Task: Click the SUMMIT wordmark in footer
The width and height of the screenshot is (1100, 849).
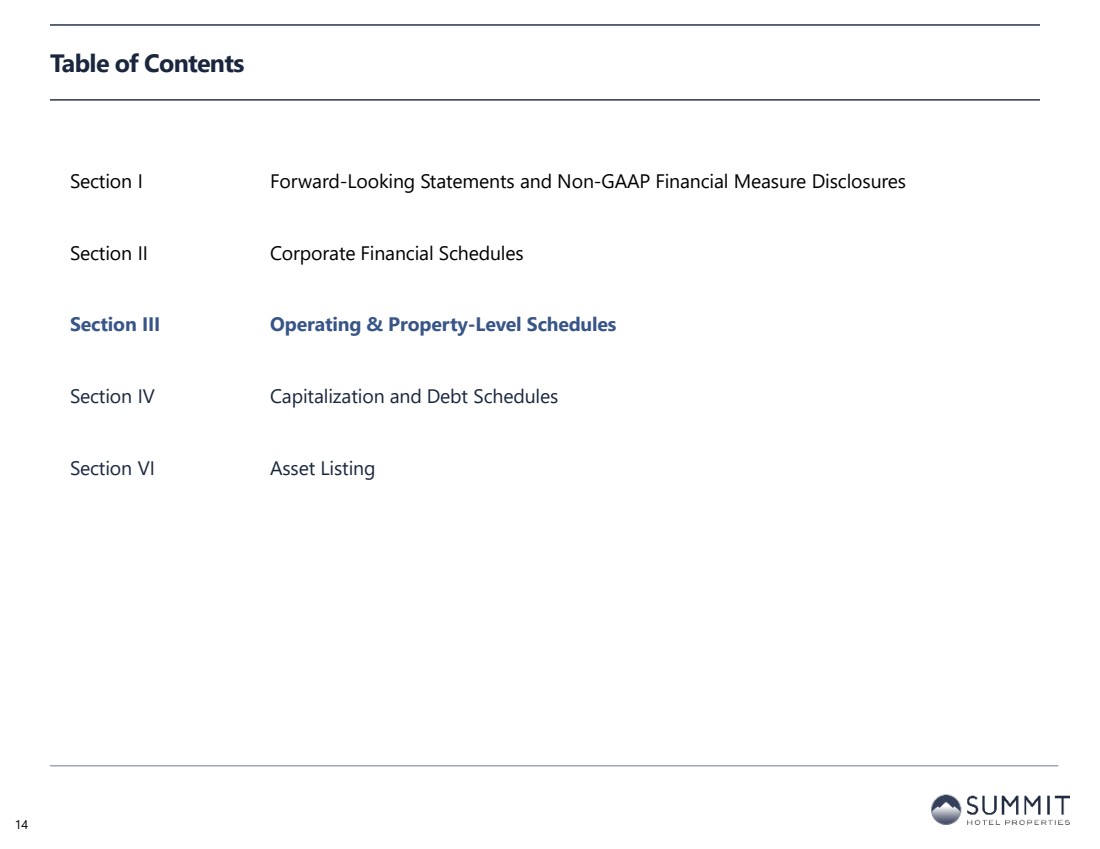Action: coord(1018,805)
